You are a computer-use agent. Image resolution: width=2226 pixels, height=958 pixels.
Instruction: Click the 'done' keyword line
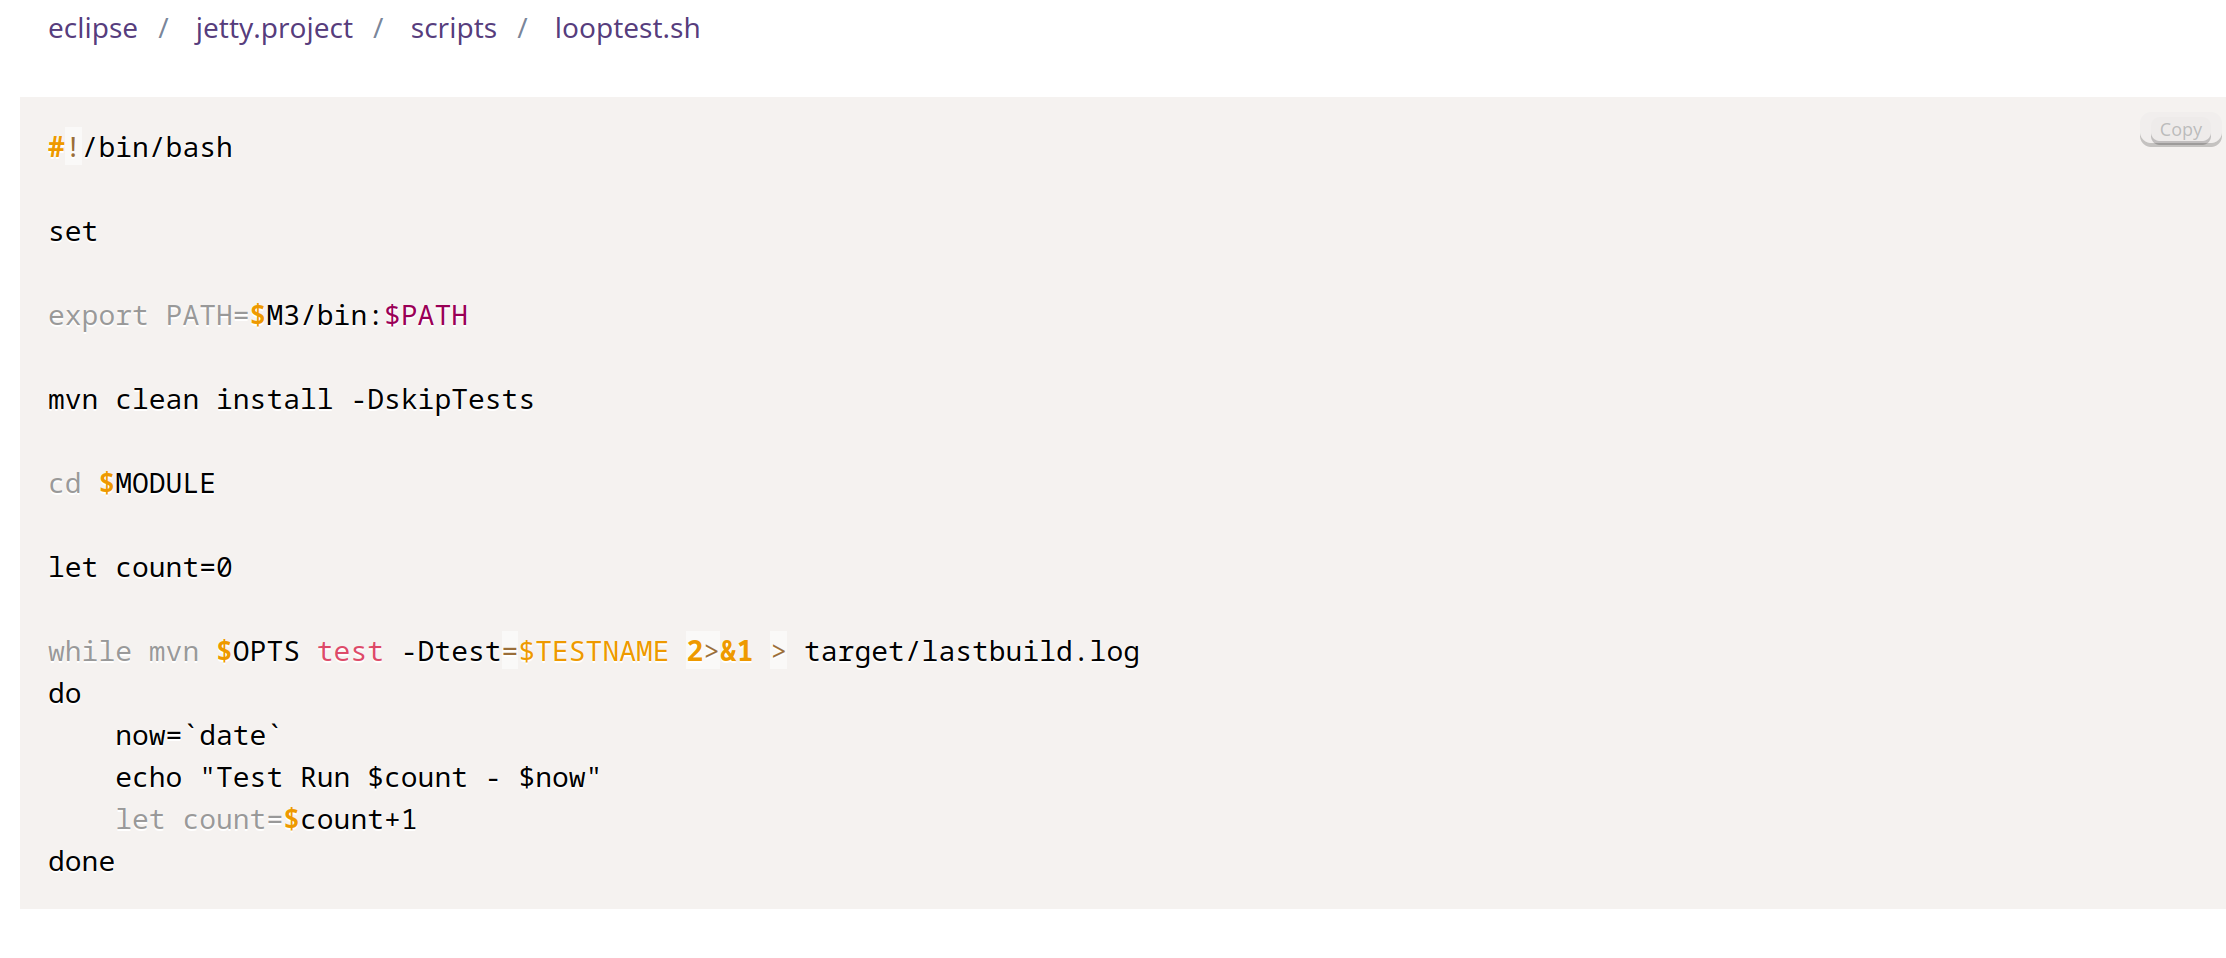82,862
